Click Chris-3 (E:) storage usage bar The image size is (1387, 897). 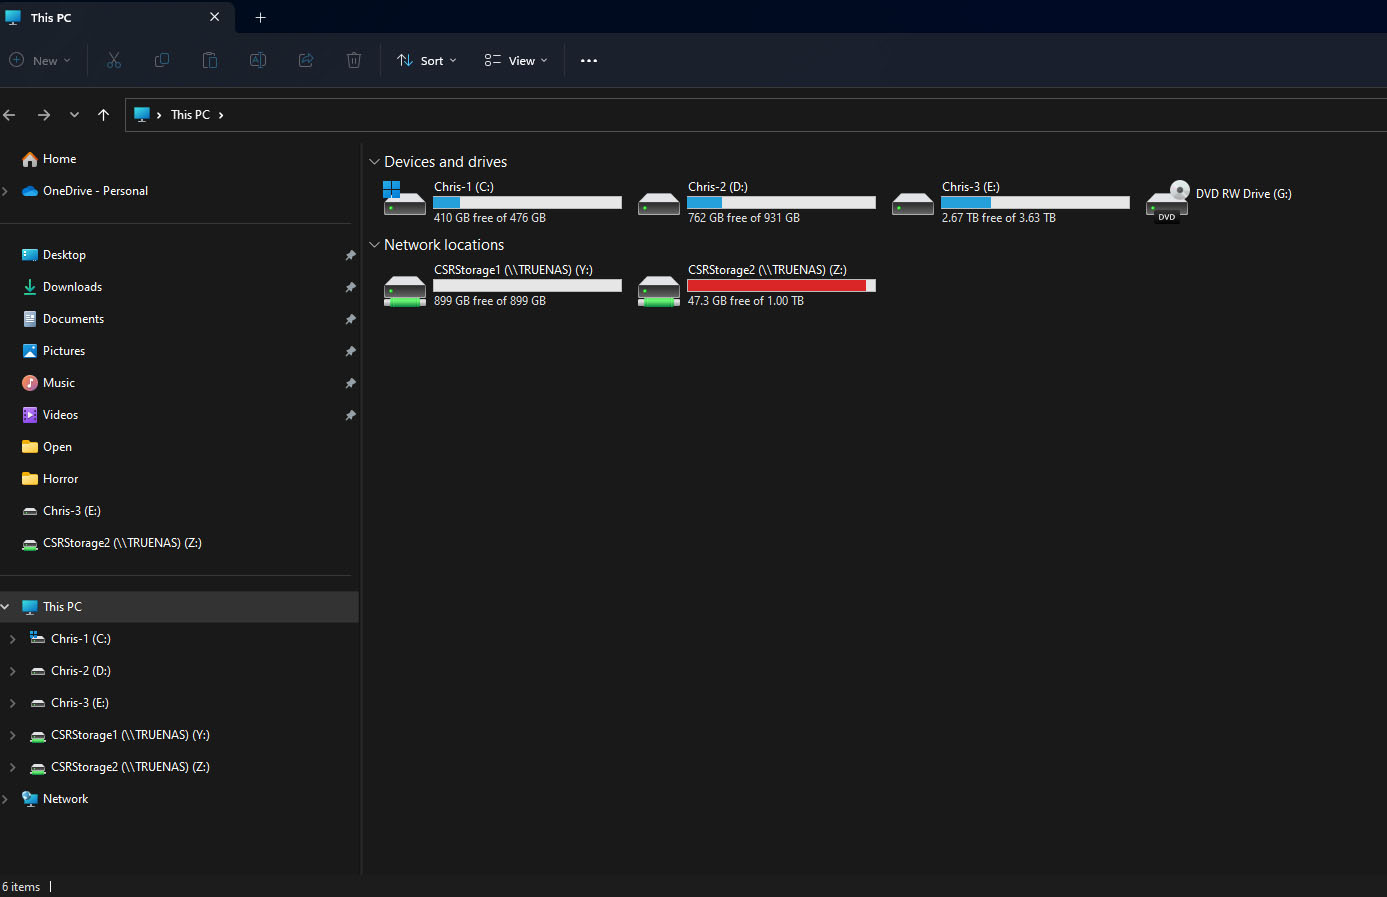tap(1035, 202)
